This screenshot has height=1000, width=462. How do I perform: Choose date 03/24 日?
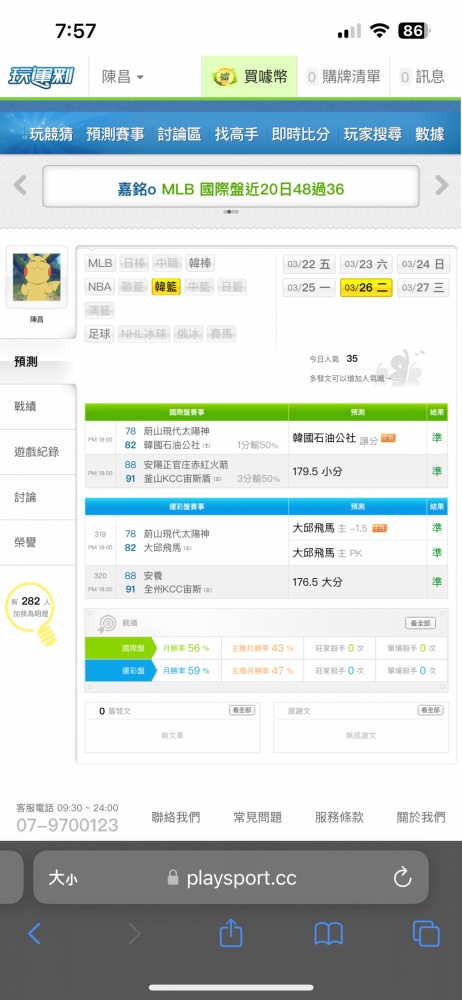422,264
